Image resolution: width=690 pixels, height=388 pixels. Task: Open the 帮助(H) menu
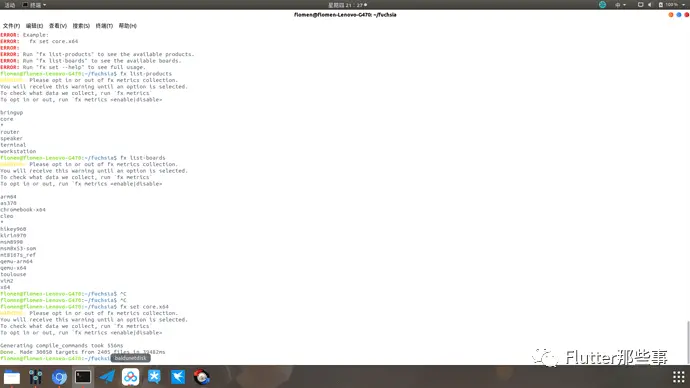coord(128,26)
